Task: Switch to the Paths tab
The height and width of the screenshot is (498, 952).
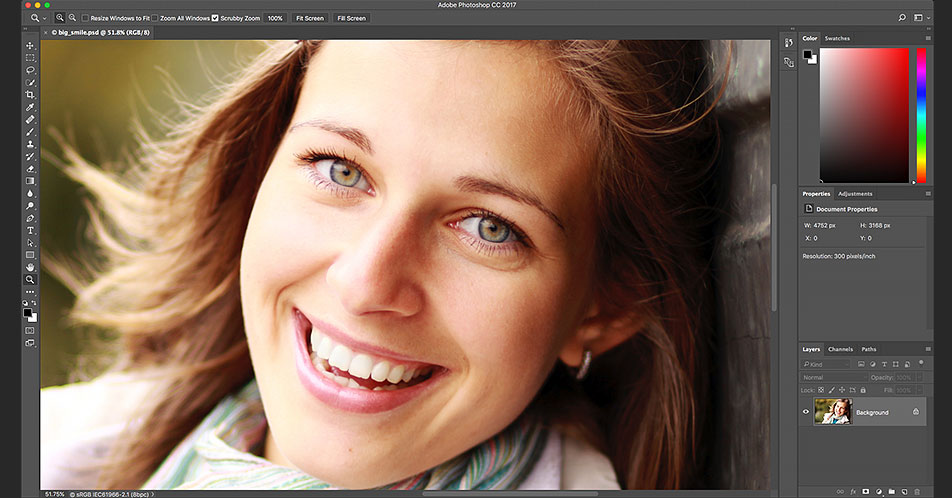Action: [x=869, y=349]
